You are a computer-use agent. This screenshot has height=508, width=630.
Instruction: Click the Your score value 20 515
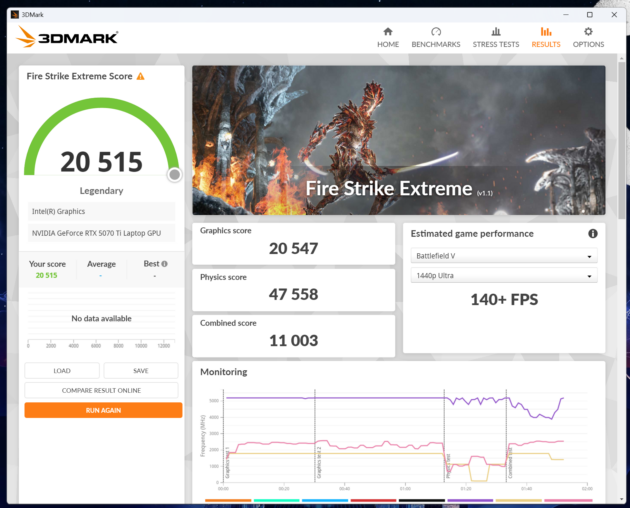(47, 275)
